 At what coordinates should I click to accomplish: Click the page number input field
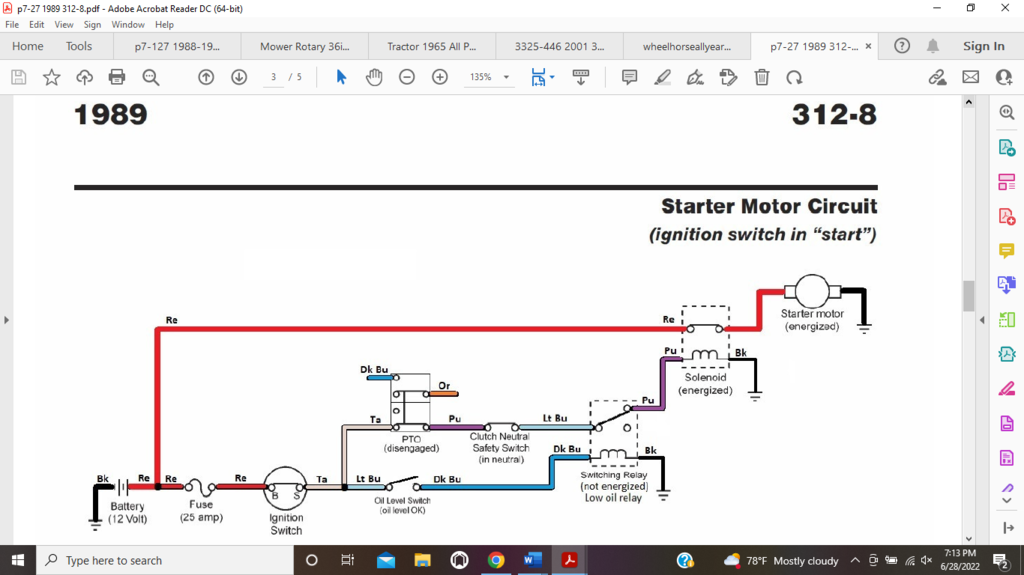[x=273, y=77]
